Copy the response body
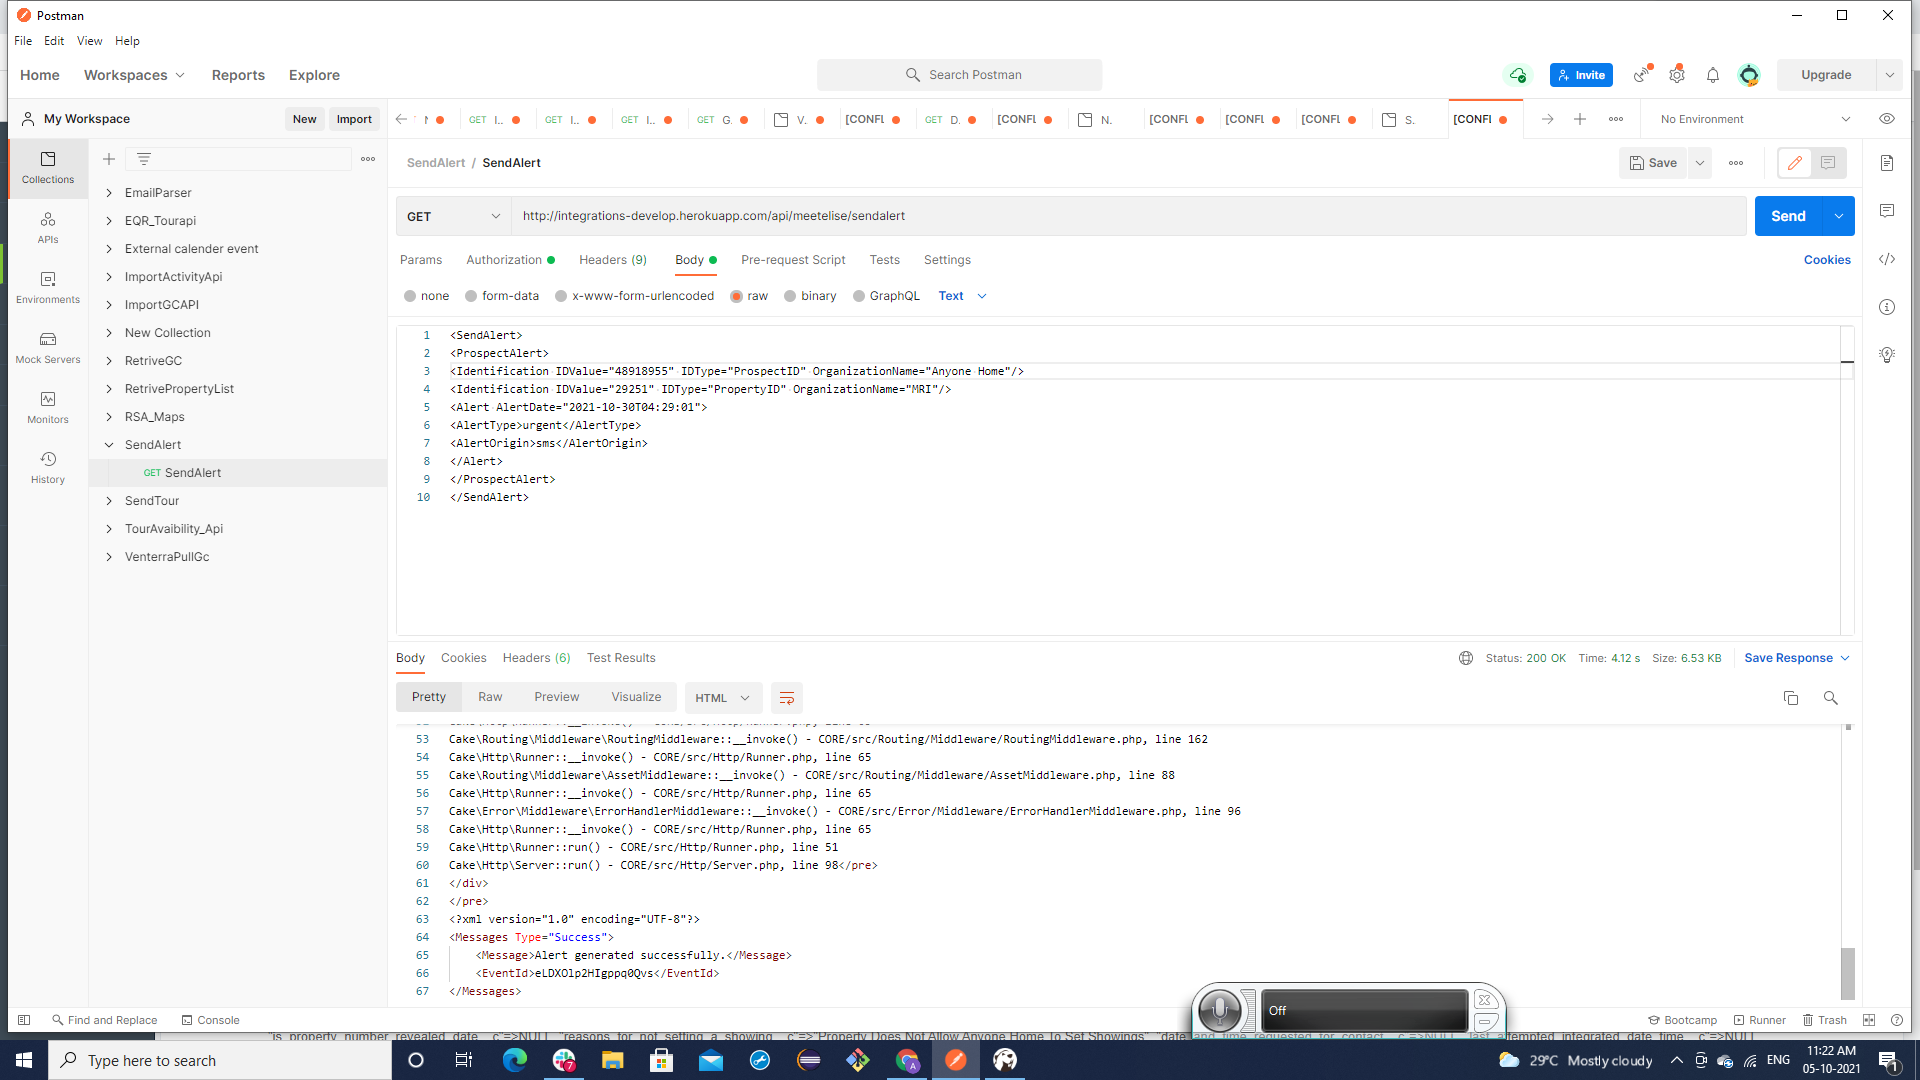Image resolution: width=1920 pixels, height=1080 pixels. (x=1791, y=698)
